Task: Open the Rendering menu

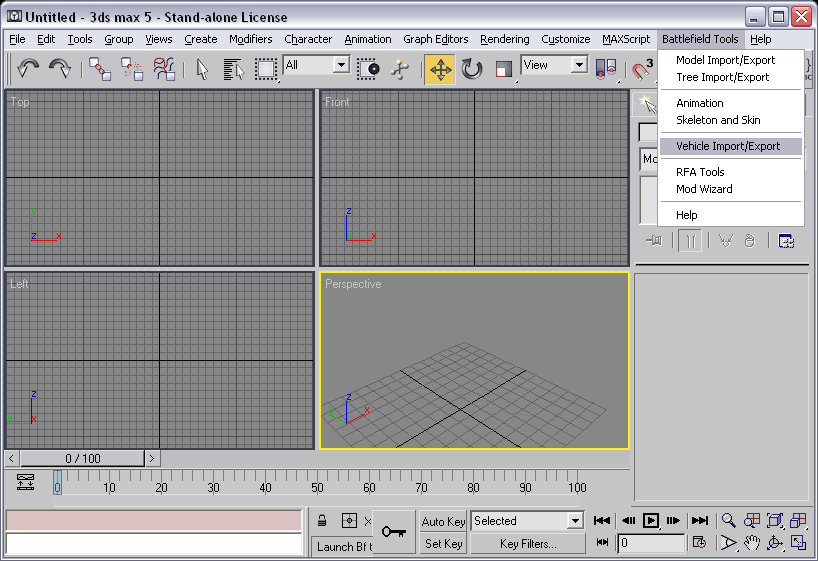Action: tap(504, 39)
